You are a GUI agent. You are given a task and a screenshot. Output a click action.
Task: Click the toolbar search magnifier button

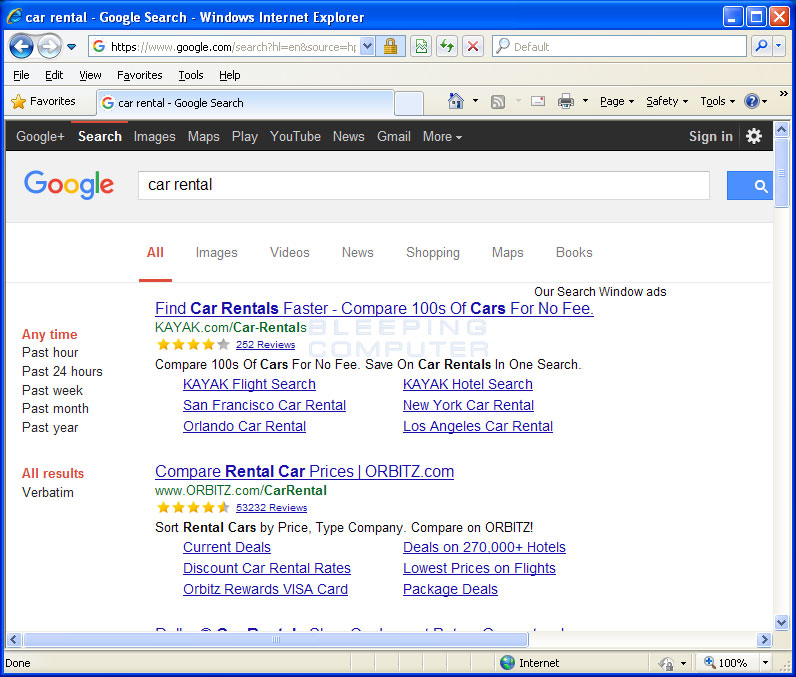[761, 47]
